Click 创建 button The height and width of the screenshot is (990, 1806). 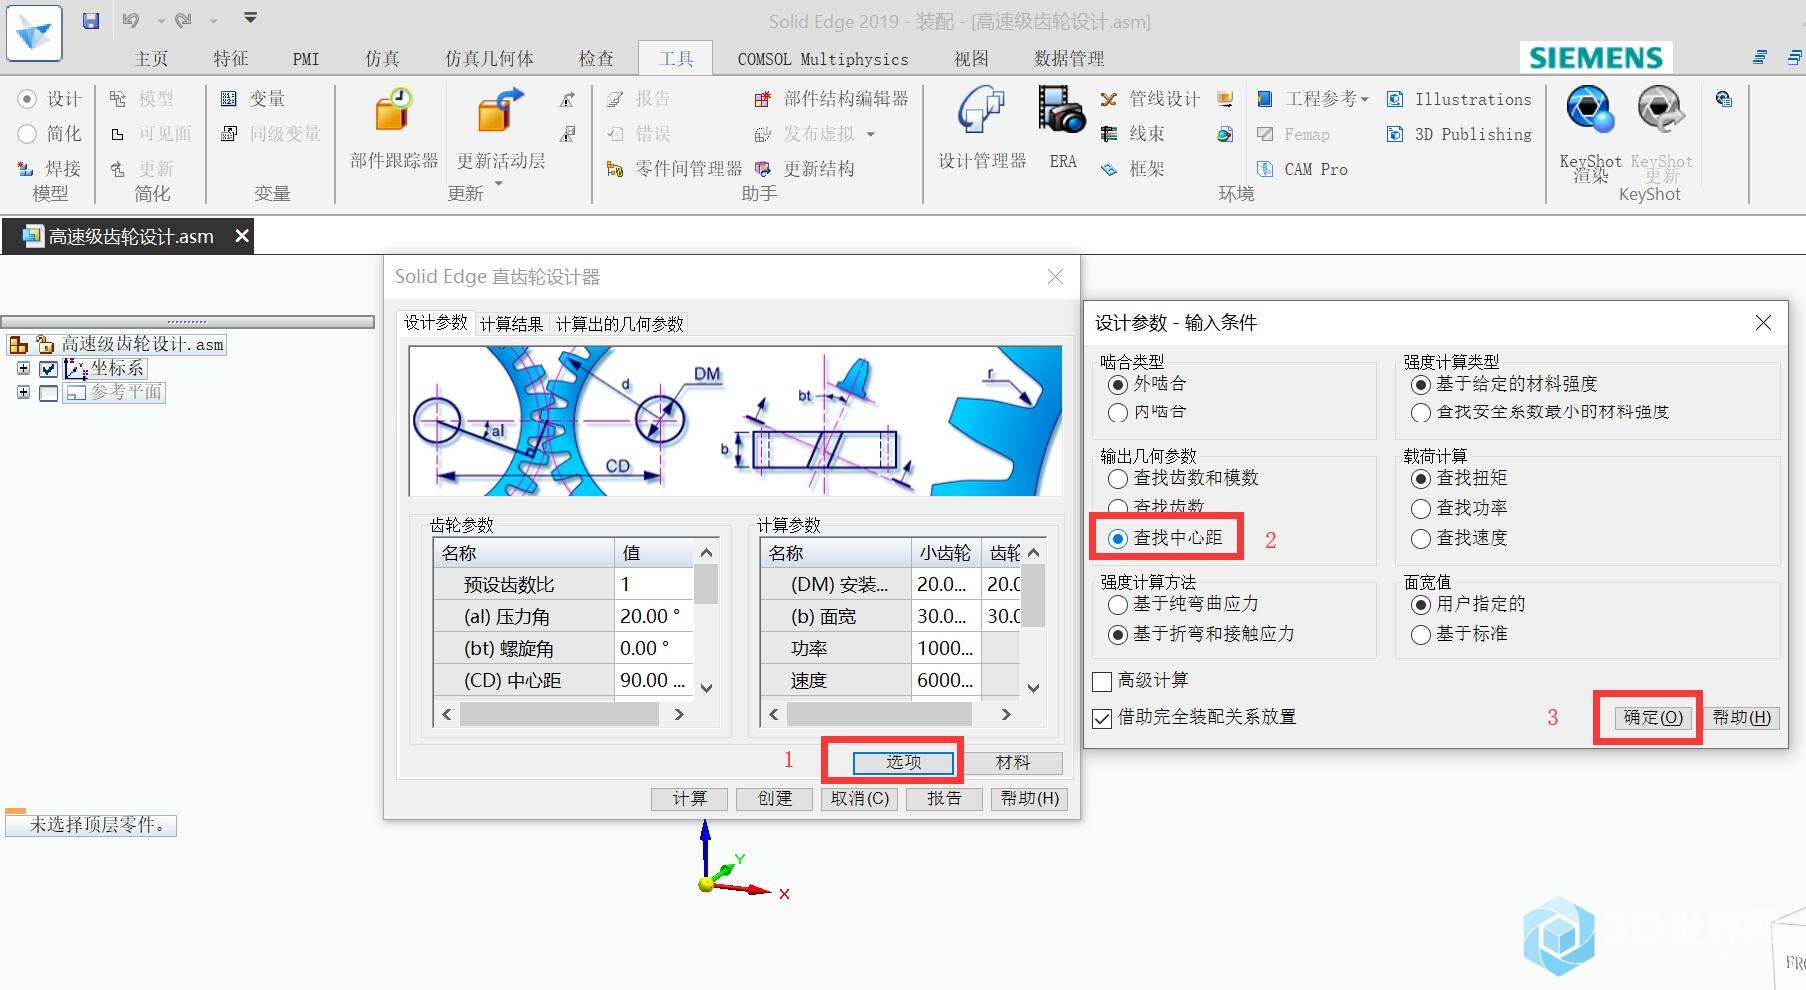[774, 798]
